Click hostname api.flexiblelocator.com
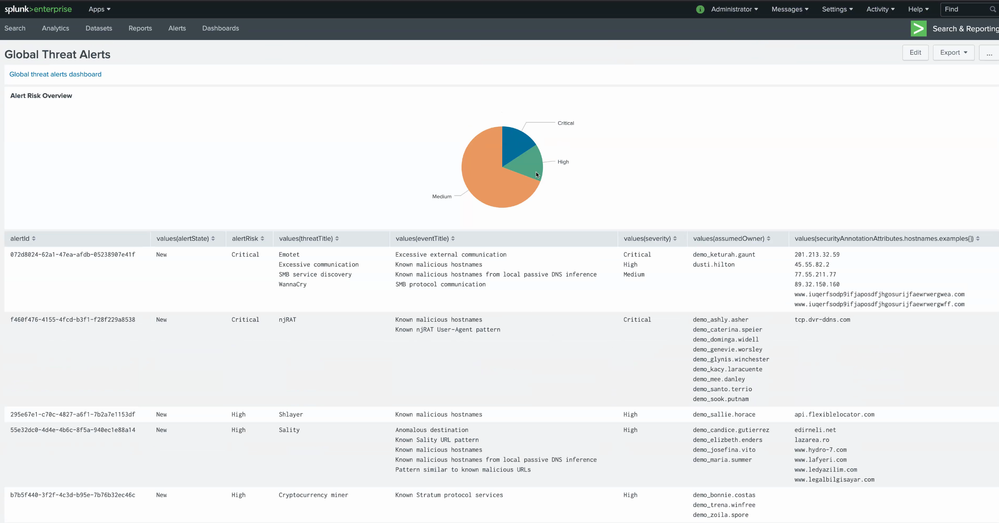 click(834, 415)
